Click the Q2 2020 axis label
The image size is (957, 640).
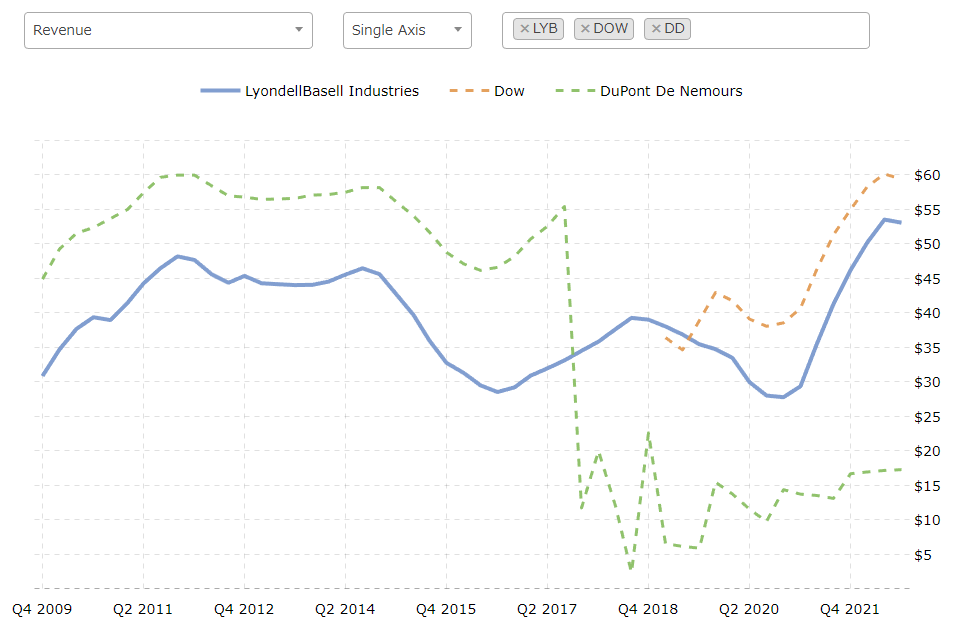749,609
